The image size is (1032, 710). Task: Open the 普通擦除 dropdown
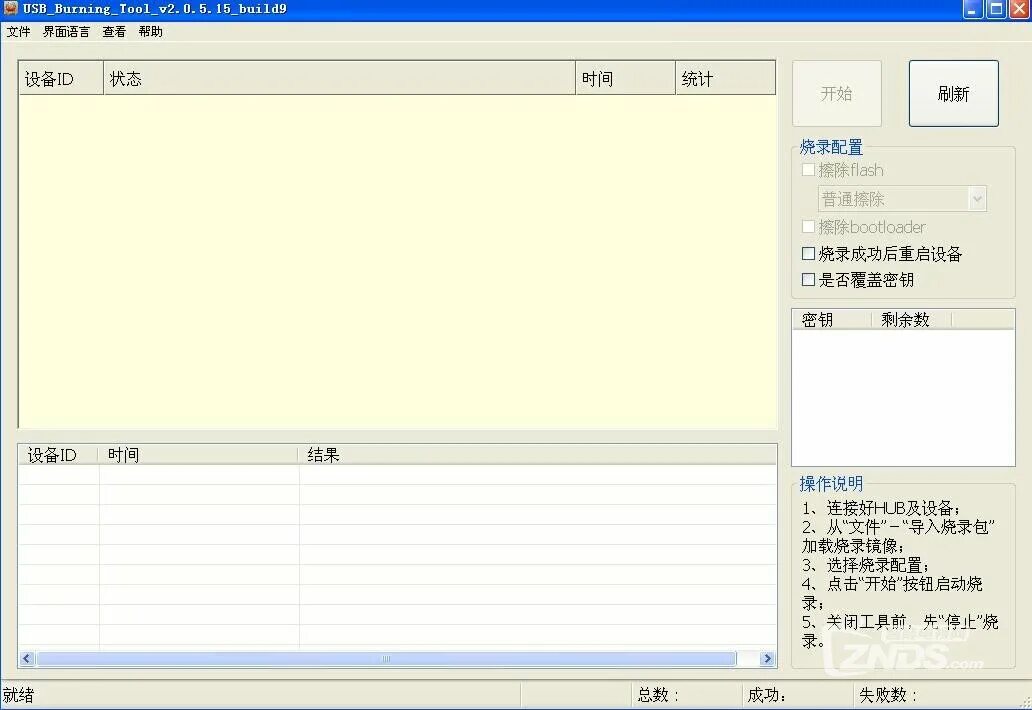coord(902,199)
